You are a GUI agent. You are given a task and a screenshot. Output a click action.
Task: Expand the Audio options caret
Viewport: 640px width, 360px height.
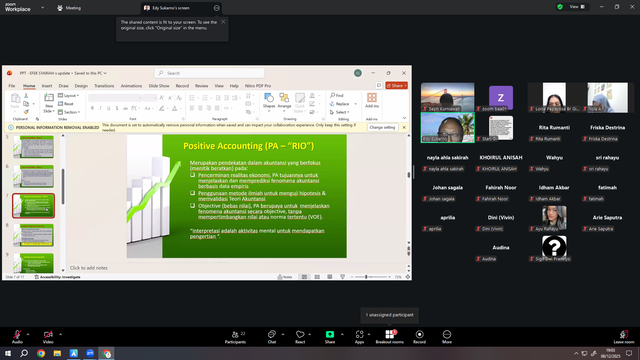tap(28, 334)
